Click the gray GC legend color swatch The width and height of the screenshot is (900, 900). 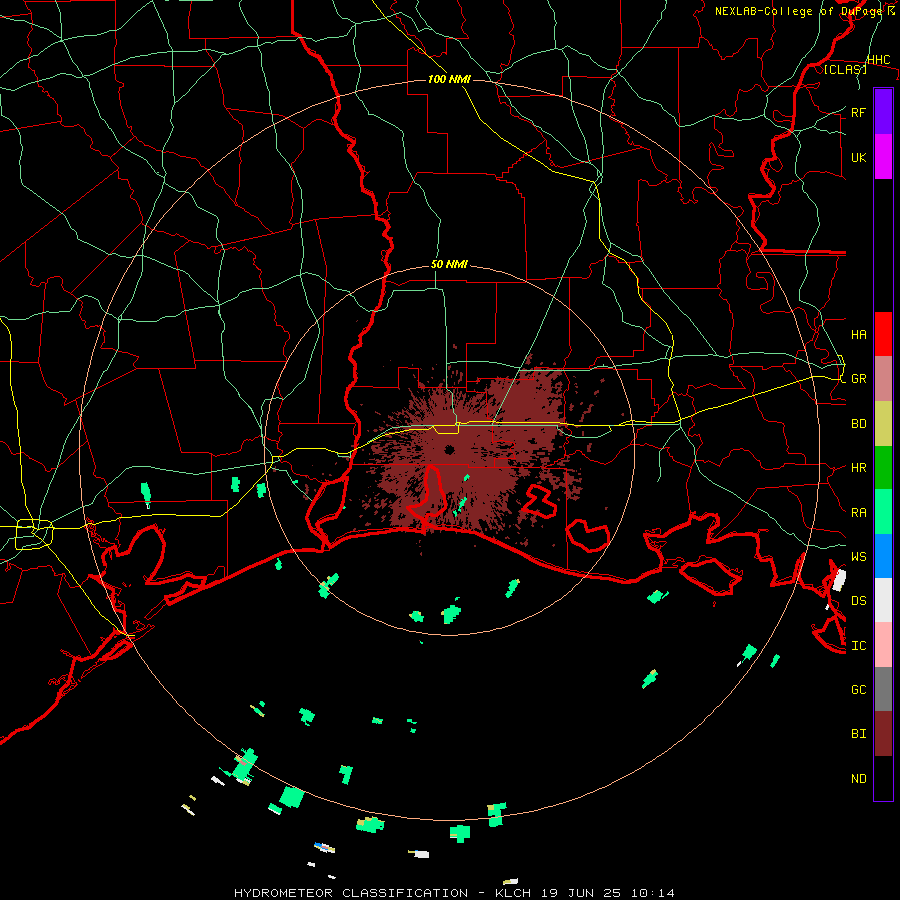coord(883,689)
